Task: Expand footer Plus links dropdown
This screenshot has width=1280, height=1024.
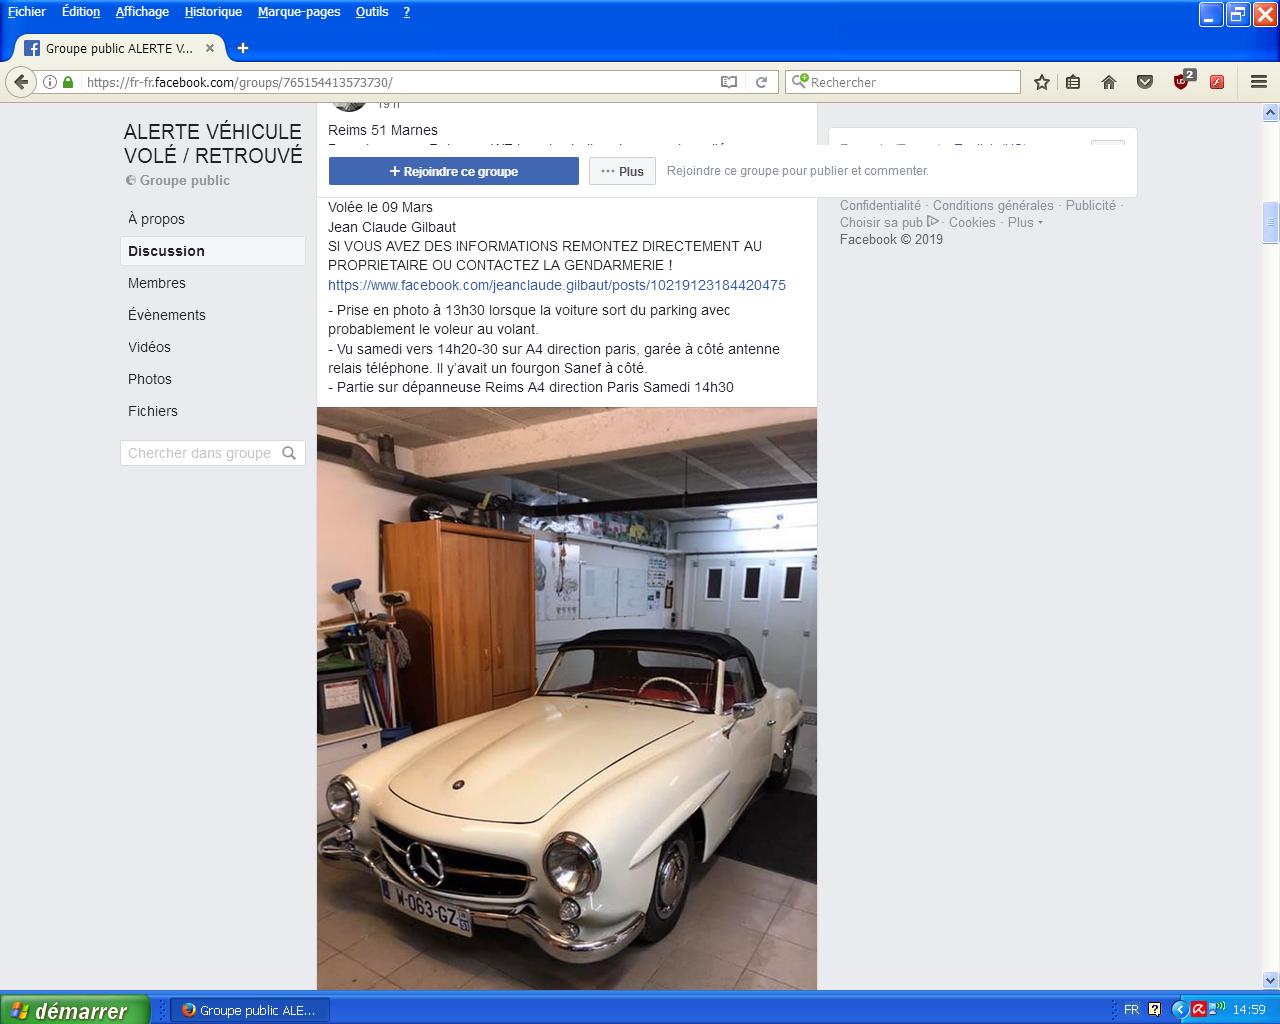Action: [x=1025, y=222]
